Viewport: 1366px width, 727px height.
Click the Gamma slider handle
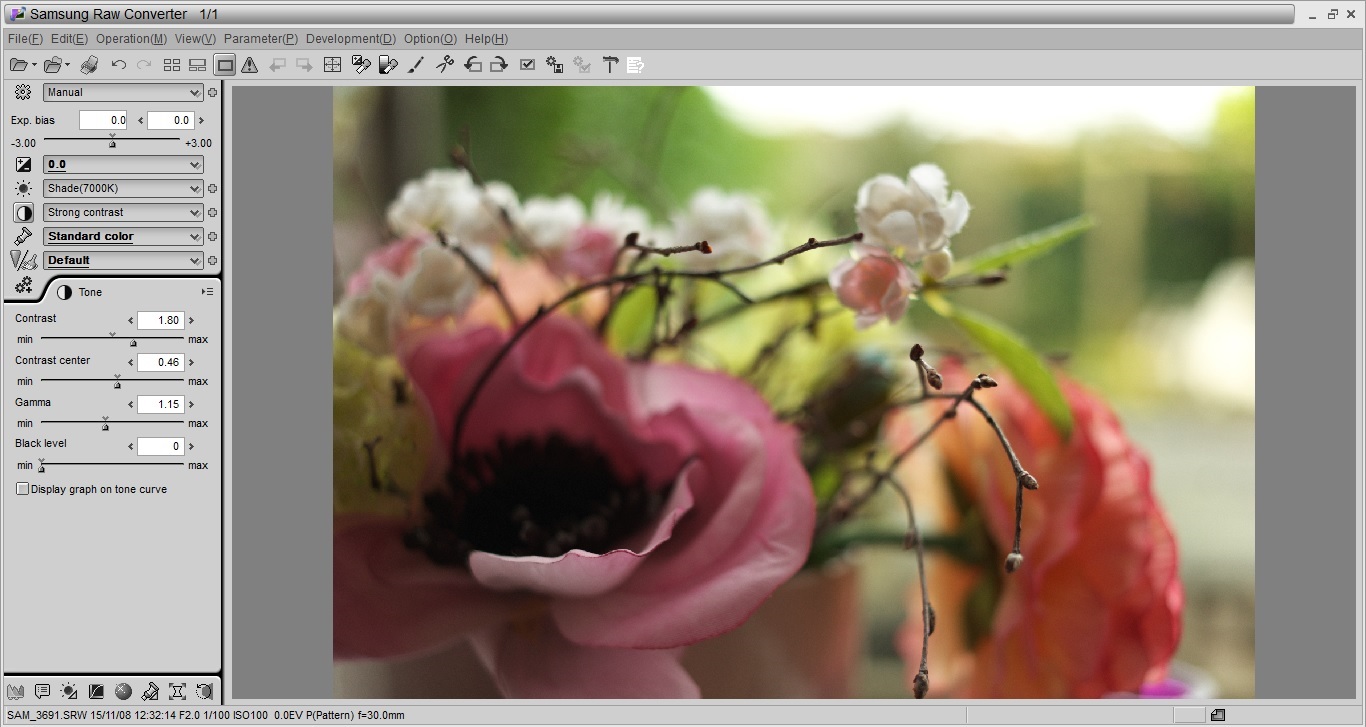point(105,426)
